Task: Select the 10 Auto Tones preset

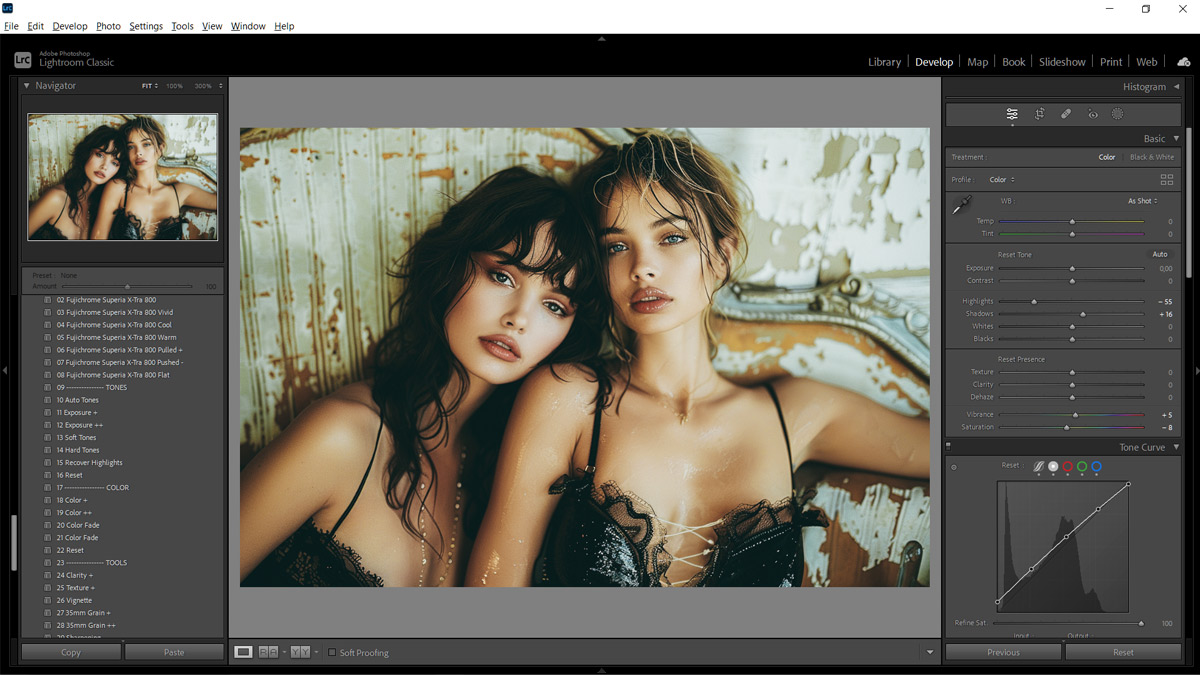Action: click(x=76, y=399)
